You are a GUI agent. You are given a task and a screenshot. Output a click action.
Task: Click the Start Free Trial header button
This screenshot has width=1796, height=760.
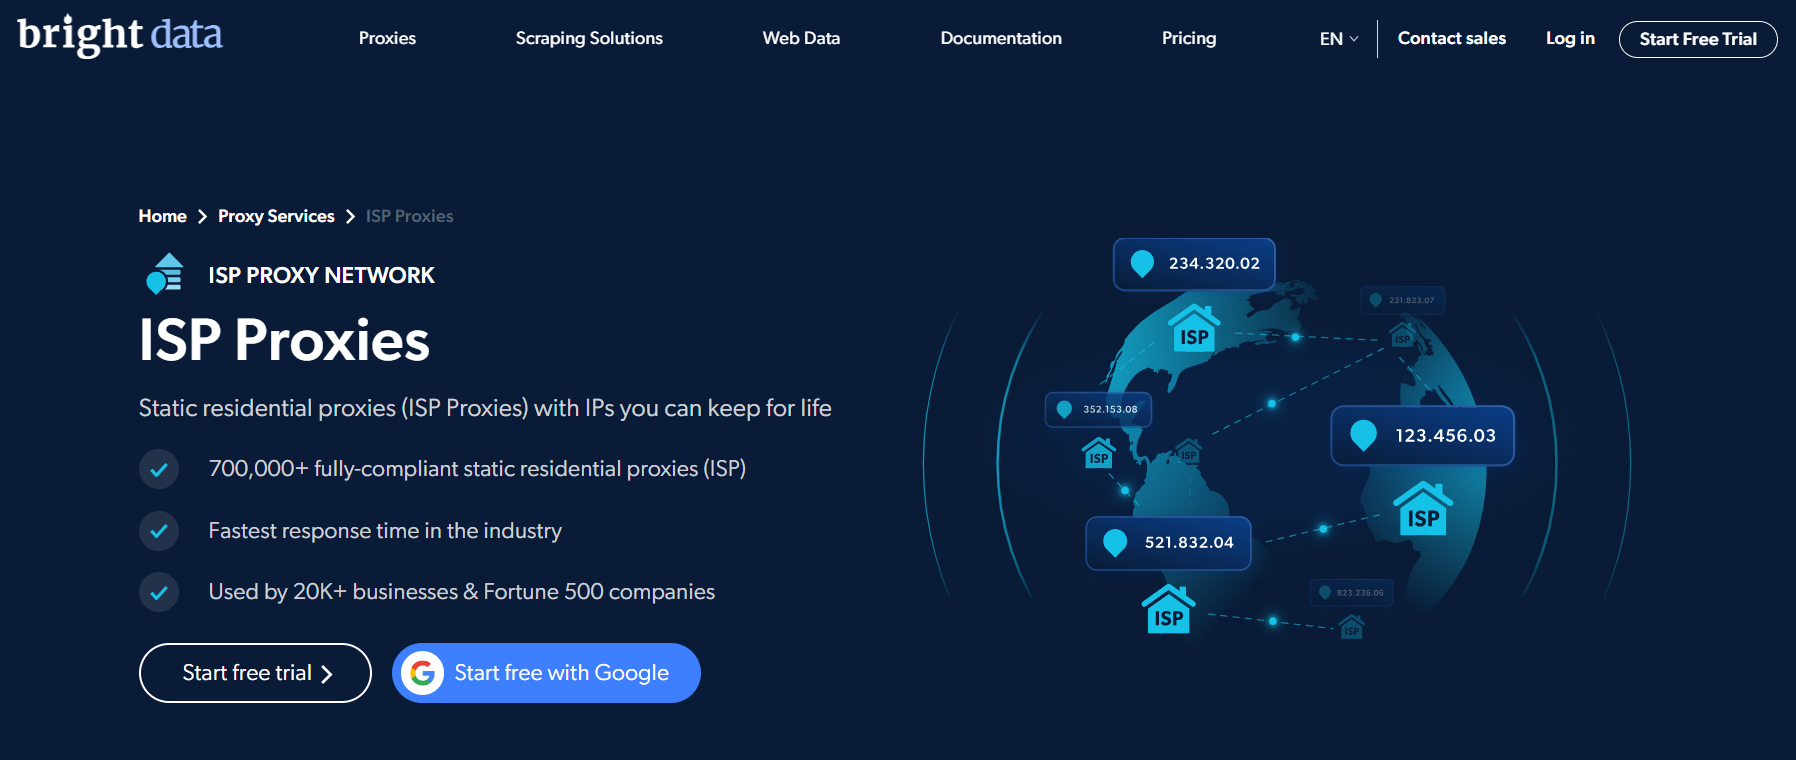point(1698,39)
